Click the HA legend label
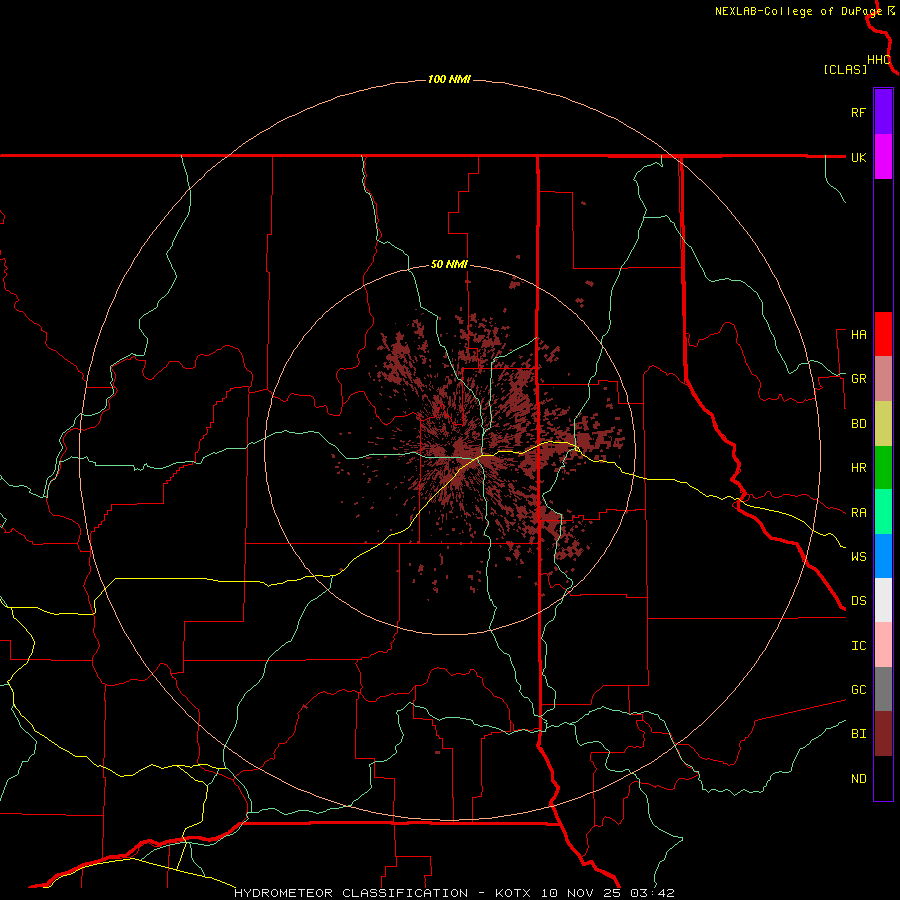This screenshot has height=900, width=900. (x=858, y=335)
